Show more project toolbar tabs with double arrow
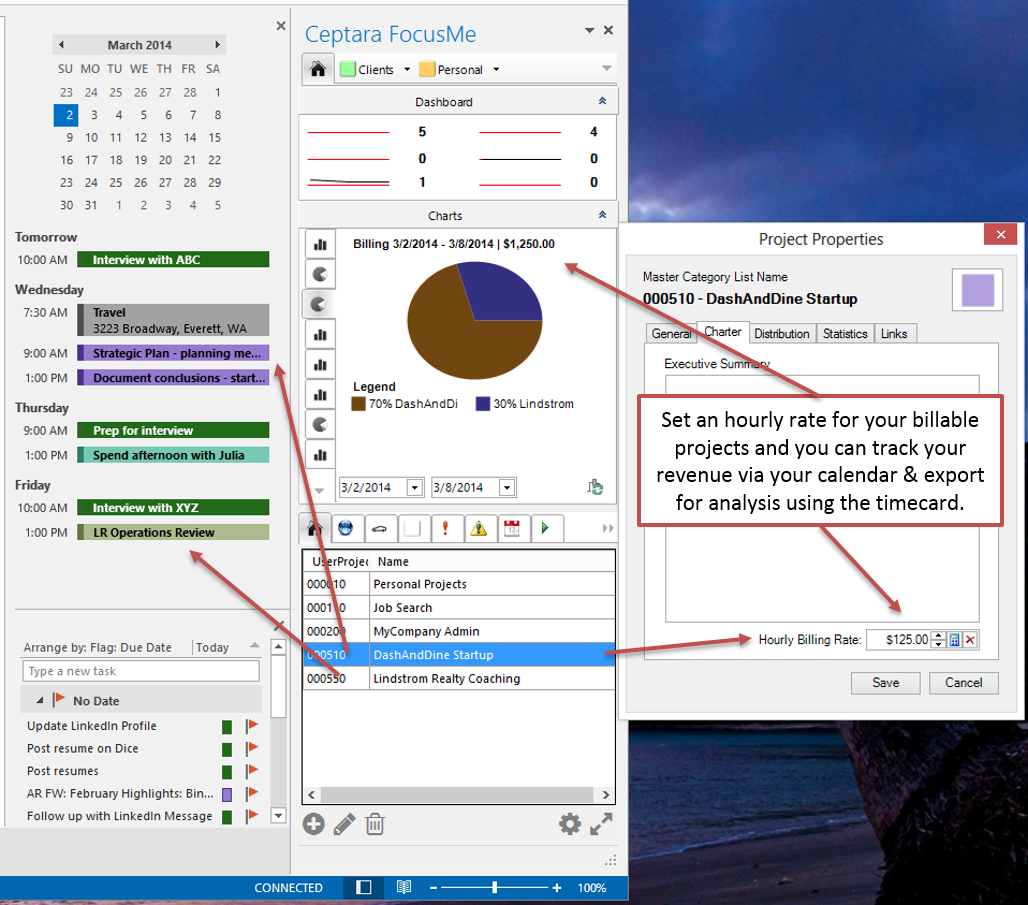 [x=608, y=529]
